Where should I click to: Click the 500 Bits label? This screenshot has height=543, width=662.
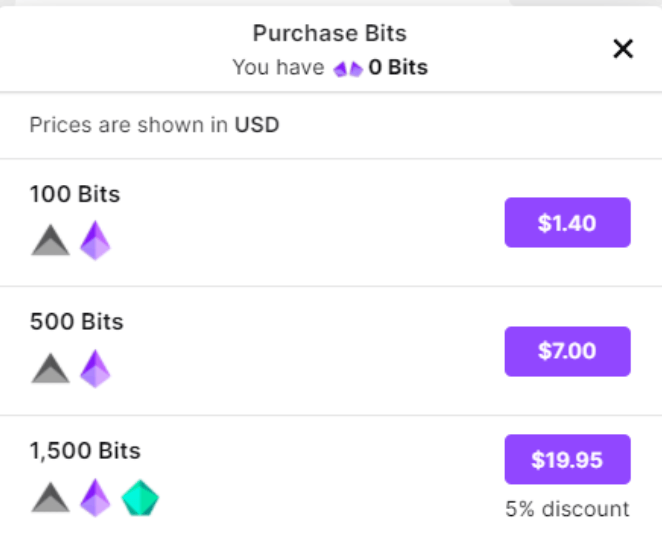coord(77,322)
